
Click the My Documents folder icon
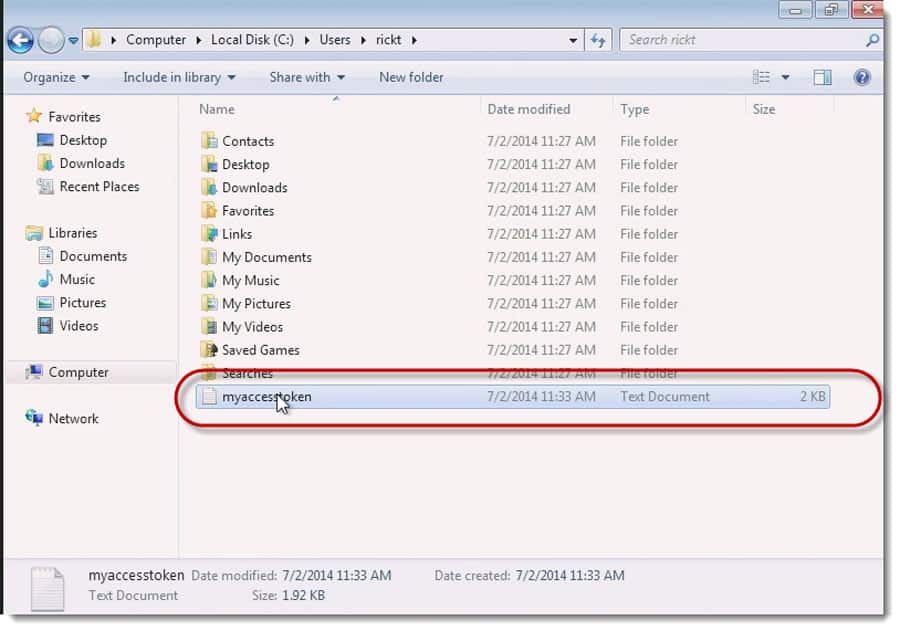pos(210,257)
